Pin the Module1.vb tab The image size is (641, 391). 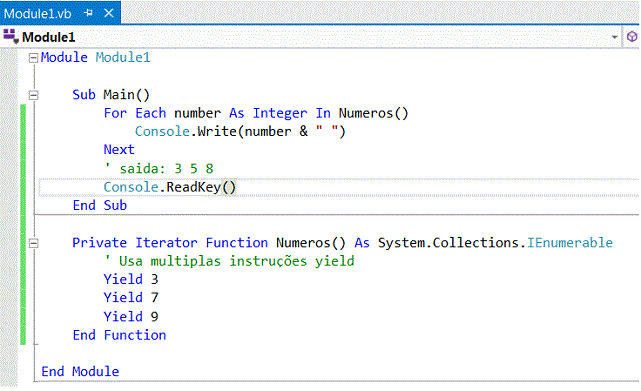88,13
